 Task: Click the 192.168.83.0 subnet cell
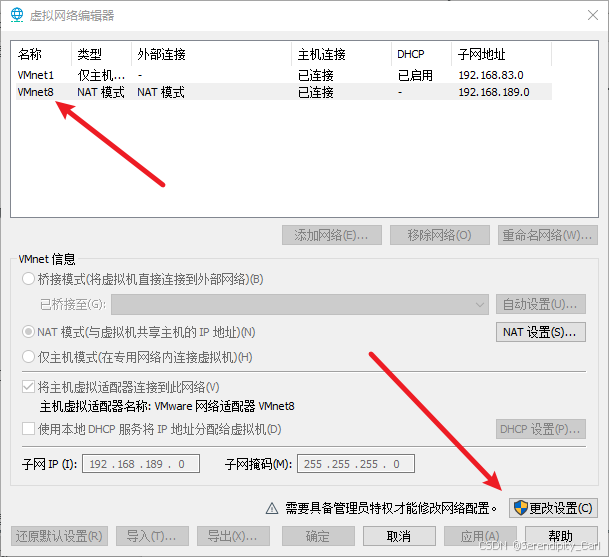[491, 75]
